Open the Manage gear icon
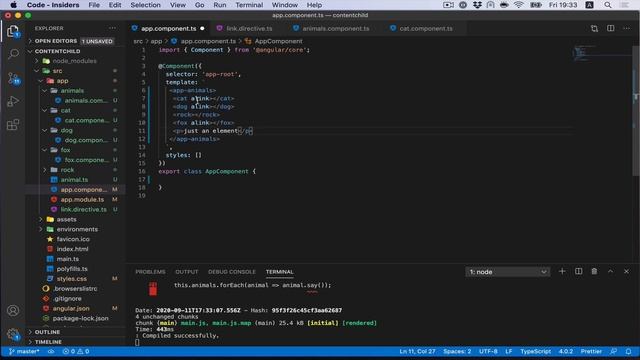640x360 pixels. [x=13, y=335]
